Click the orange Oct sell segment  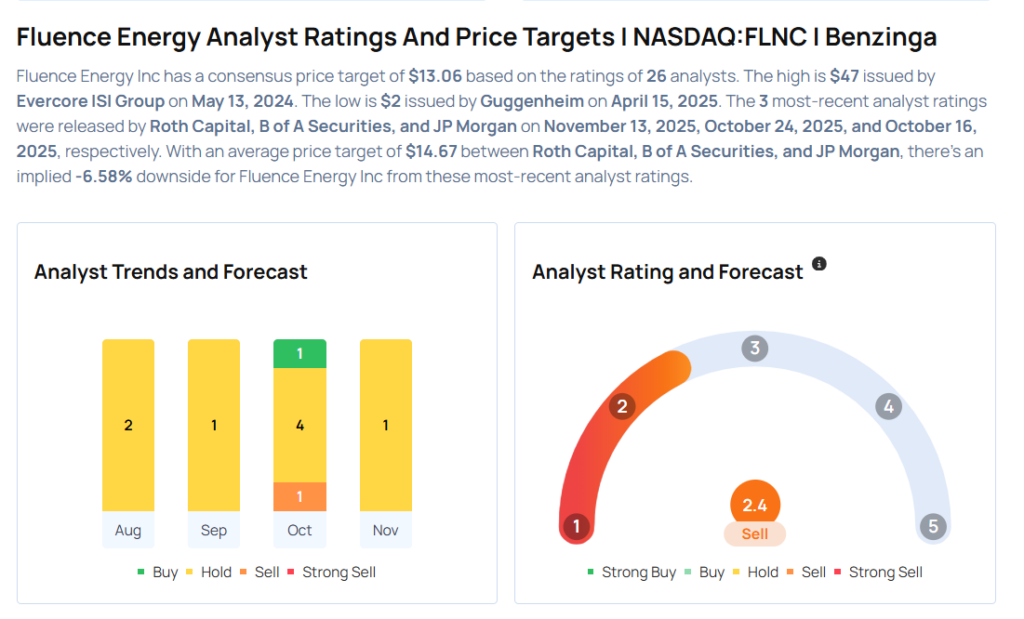click(300, 497)
